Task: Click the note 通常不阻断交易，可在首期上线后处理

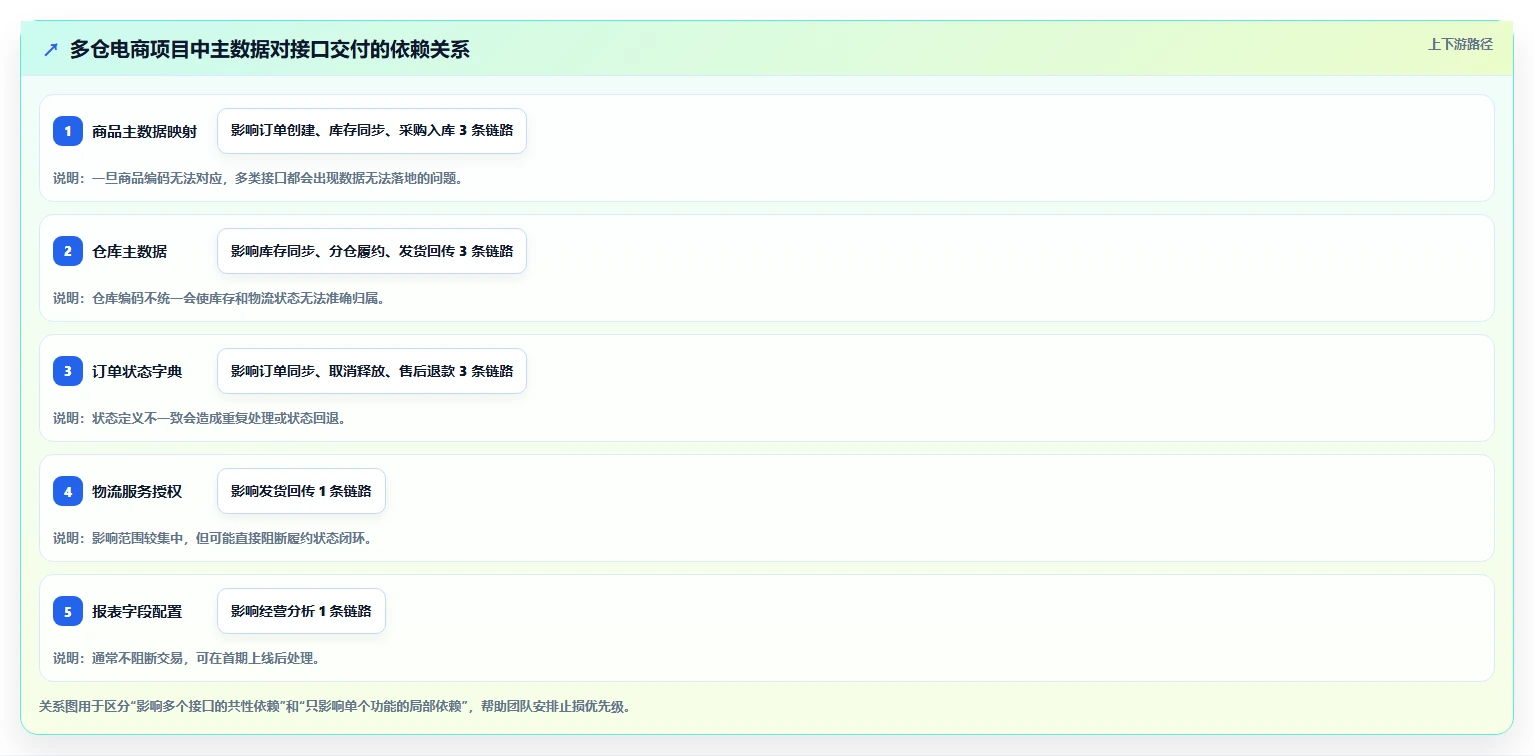Action: point(187,658)
